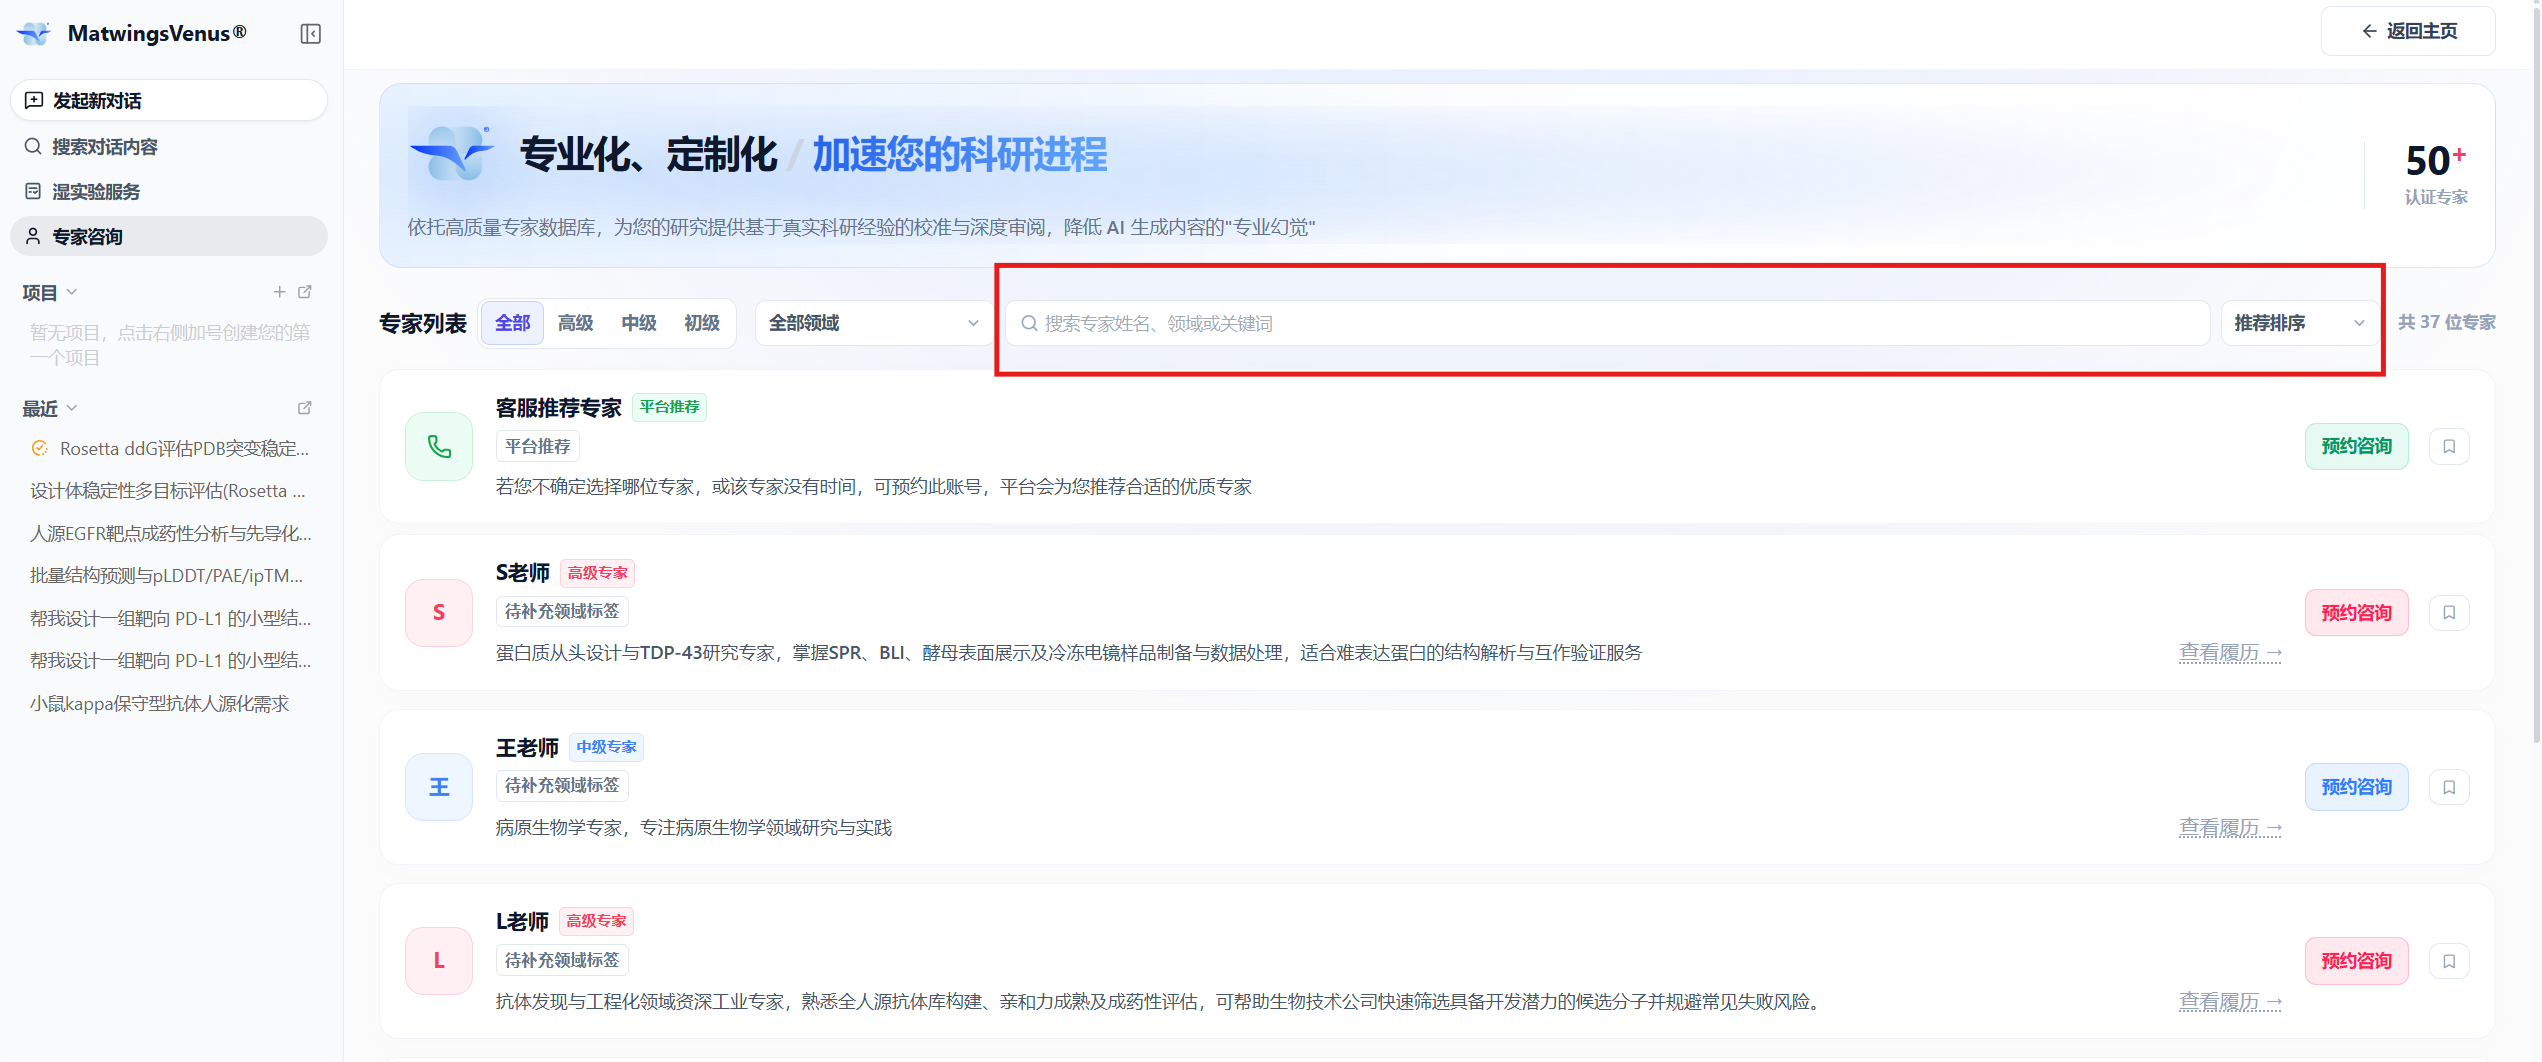The image size is (2542, 1062).
Task: Collapse the 项目 section chevron
Action: point(72,292)
